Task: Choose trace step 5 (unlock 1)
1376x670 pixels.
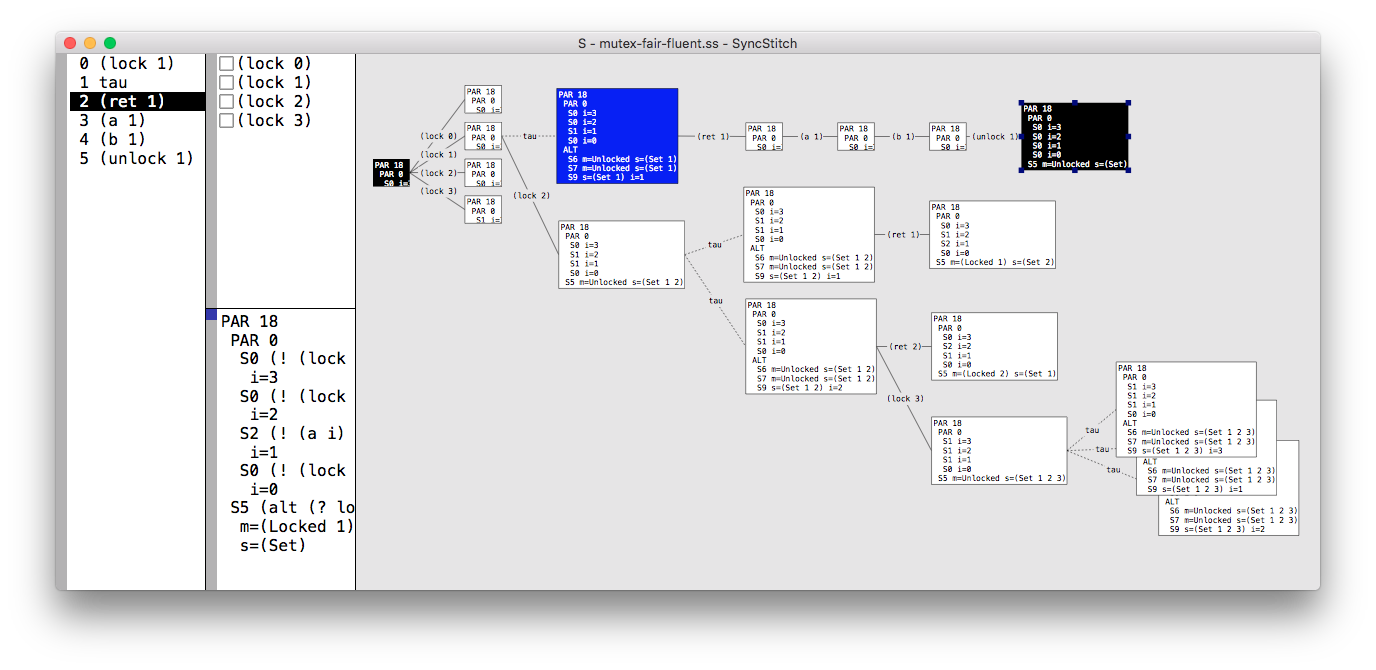Action: click(136, 159)
